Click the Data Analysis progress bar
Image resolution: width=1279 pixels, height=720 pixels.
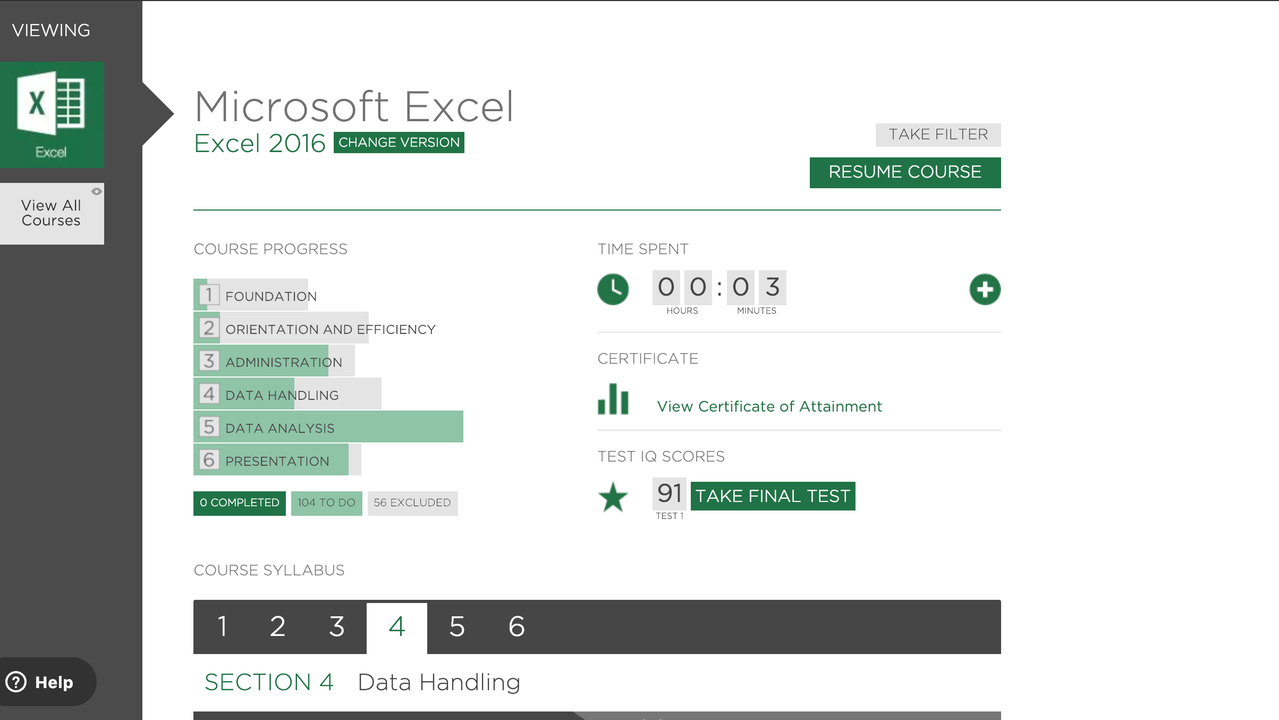[328, 427]
